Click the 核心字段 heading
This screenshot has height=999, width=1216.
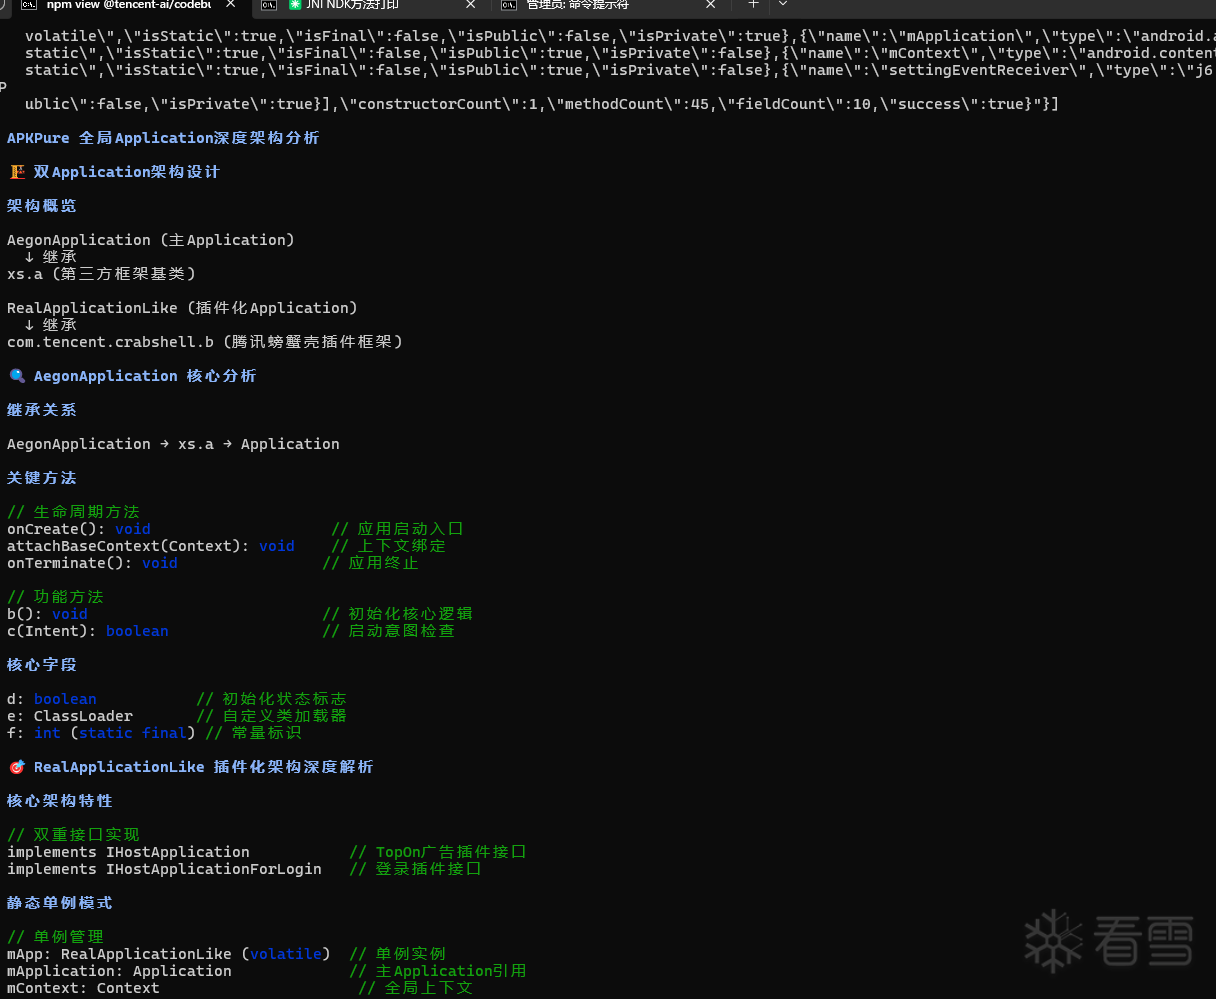tap(42, 665)
